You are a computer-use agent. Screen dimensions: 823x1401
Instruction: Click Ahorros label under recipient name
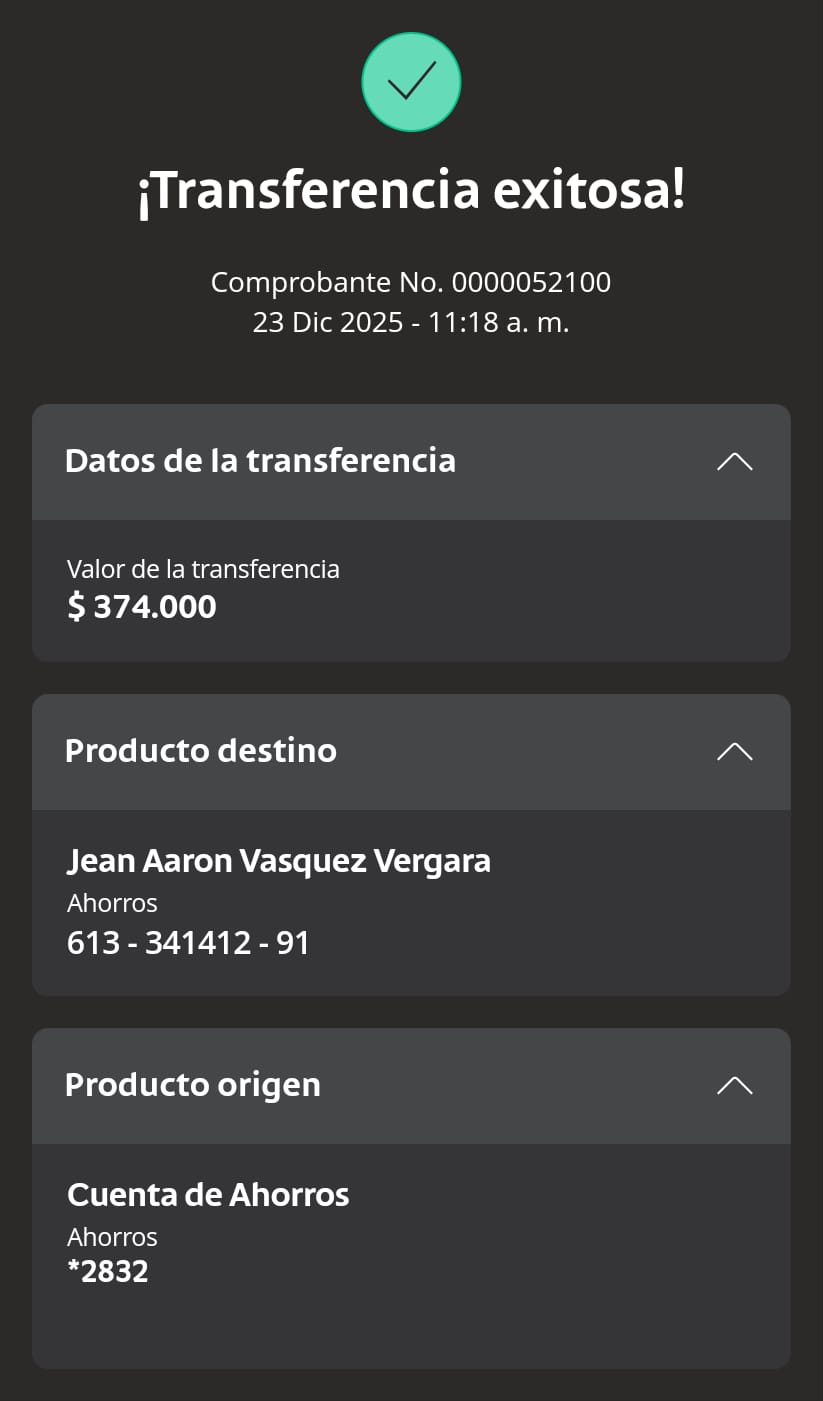coord(112,903)
